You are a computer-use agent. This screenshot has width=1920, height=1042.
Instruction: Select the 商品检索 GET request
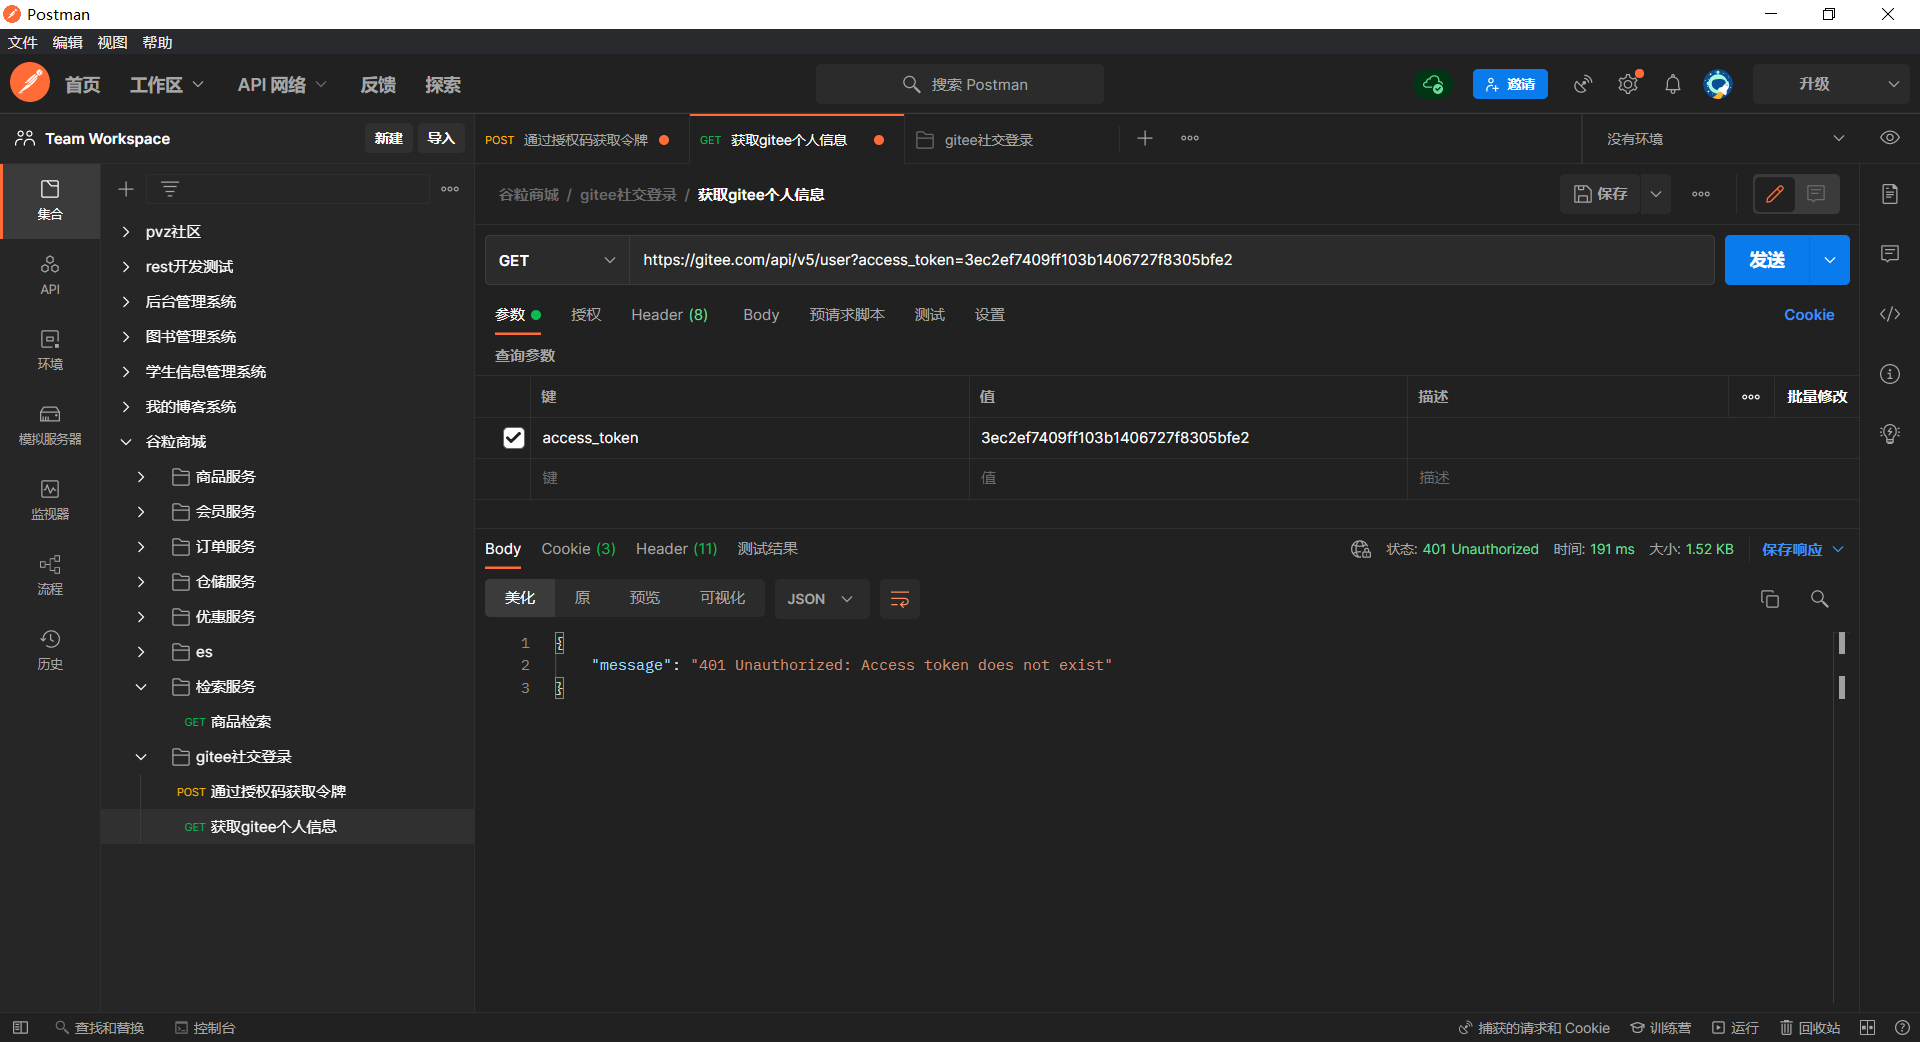[241, 722]
